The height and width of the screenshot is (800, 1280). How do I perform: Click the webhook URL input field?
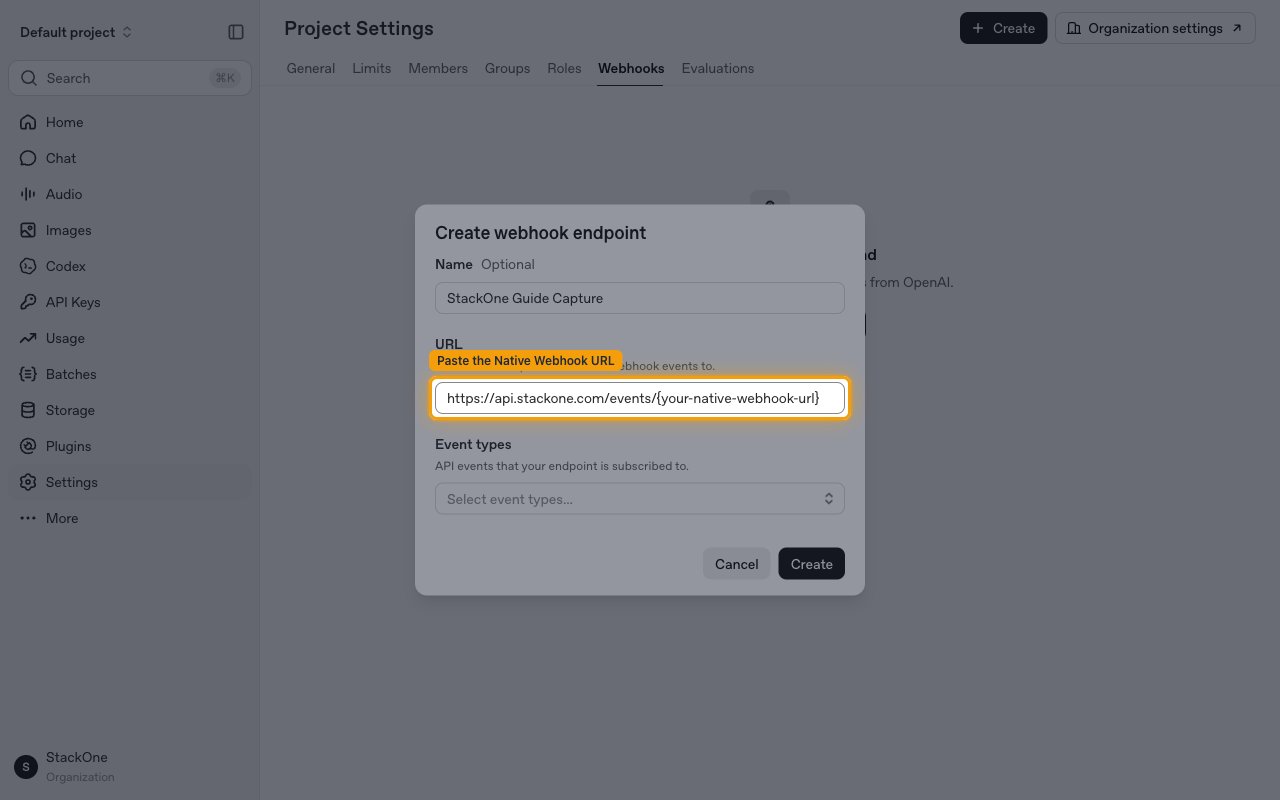pyautogui.click(x=640, y=398)
